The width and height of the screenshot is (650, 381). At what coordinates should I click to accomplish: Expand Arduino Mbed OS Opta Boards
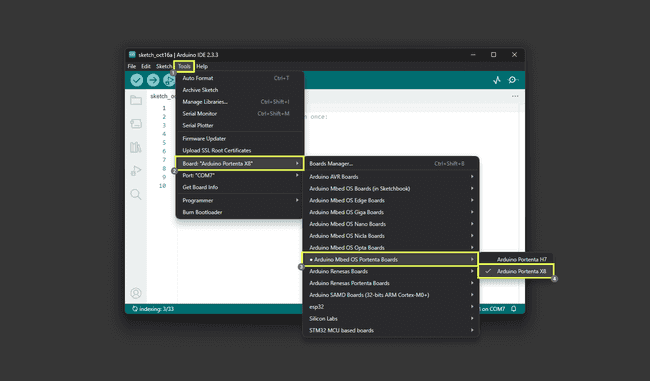click(x=391, y=248)
